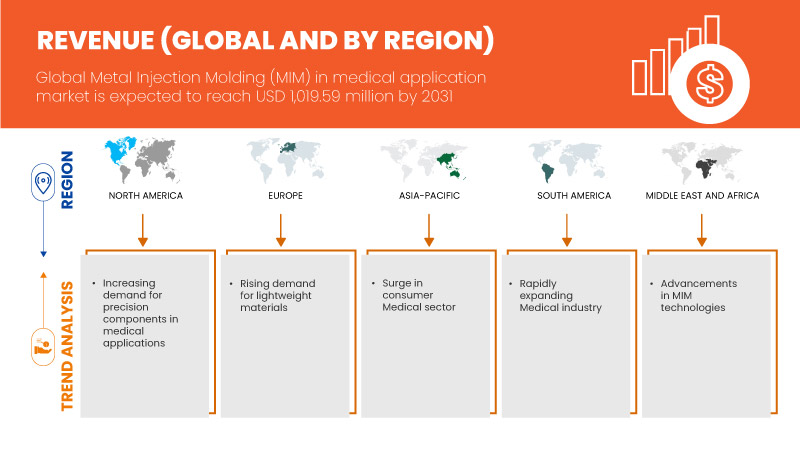Click the orange arrow below North America

click(145, 228)
